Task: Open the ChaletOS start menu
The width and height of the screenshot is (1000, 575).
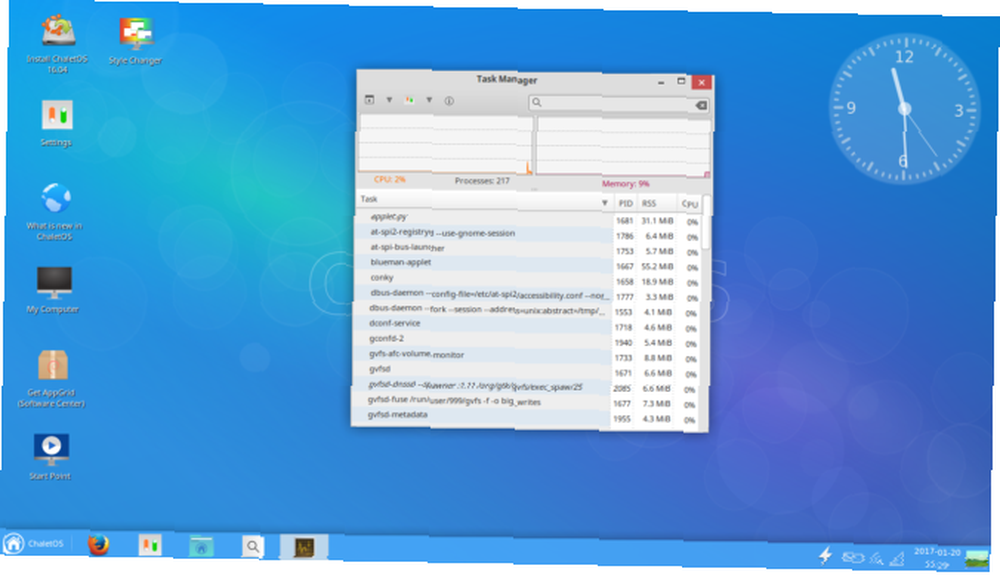Action: pos(34,544)
